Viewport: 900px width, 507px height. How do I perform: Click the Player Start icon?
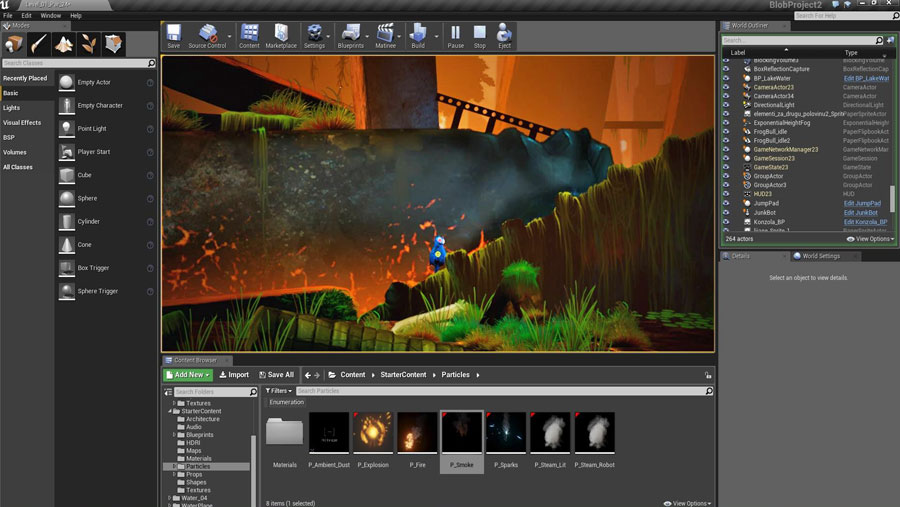click(x=67, y=152)
